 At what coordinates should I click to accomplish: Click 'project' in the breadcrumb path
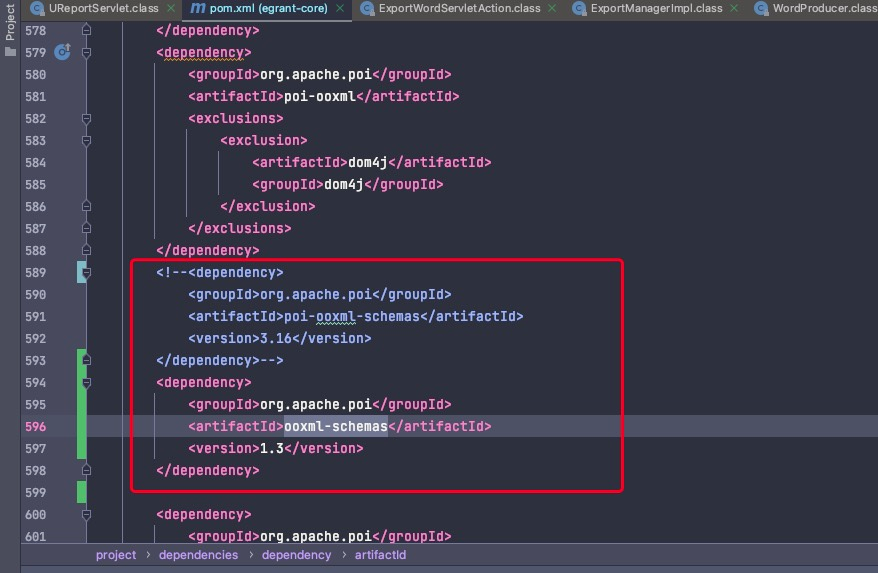click(x=116, y=555)
